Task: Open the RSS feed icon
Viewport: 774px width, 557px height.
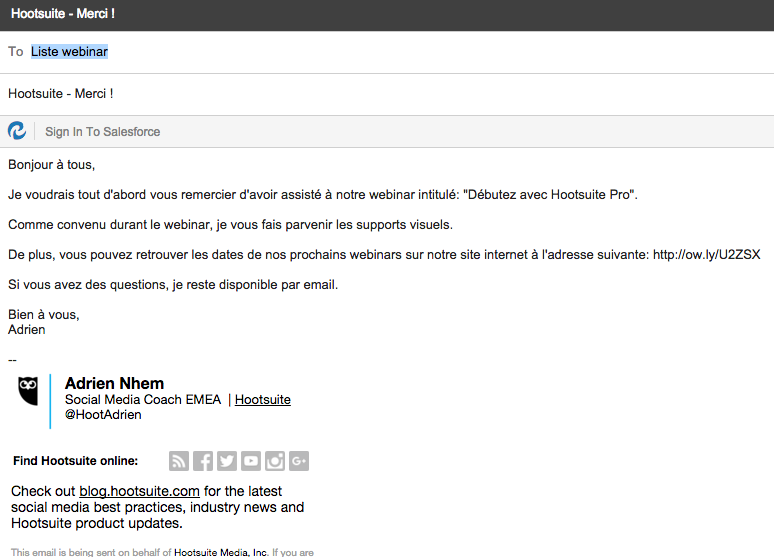Action: pyautogui.click(x=179, y=461)
